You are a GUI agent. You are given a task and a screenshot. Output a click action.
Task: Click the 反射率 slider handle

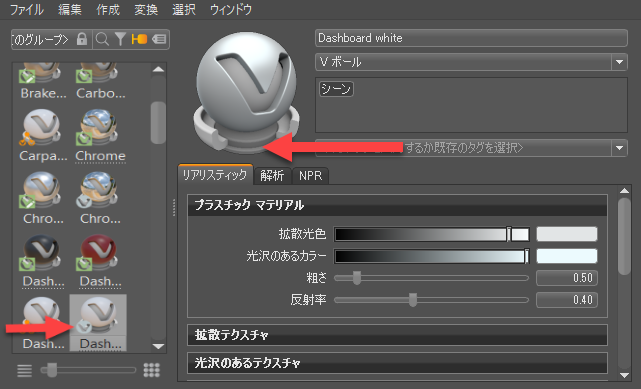[413, 300]
